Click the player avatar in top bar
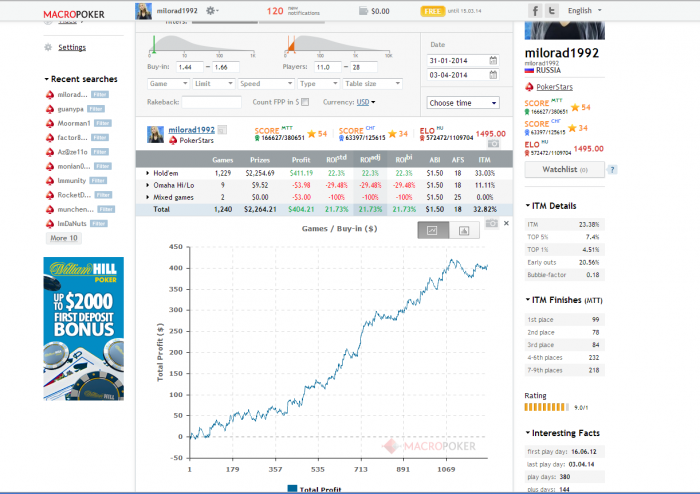Viewport: 700px width, 494px height. pos(144,11)
